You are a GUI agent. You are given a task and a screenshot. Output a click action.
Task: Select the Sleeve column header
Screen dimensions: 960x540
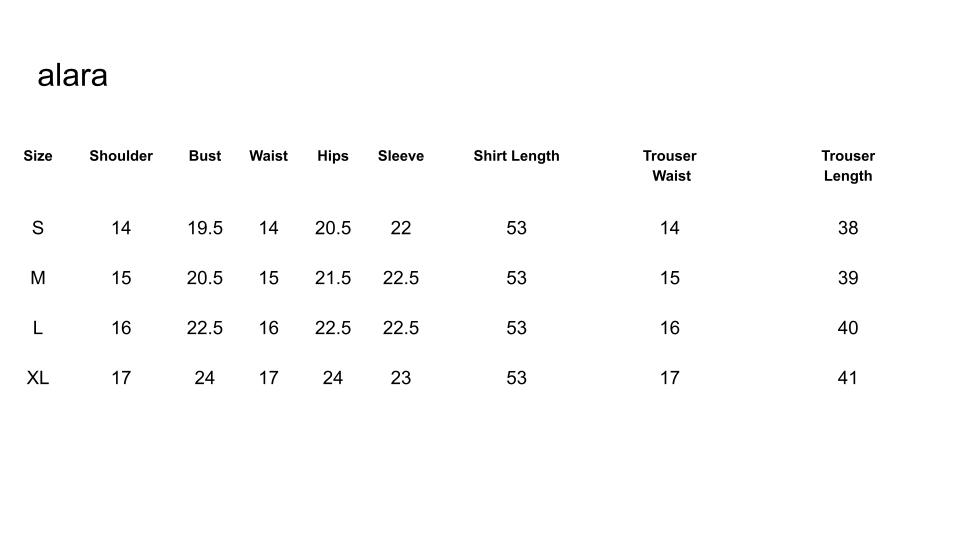pos(401,156)
